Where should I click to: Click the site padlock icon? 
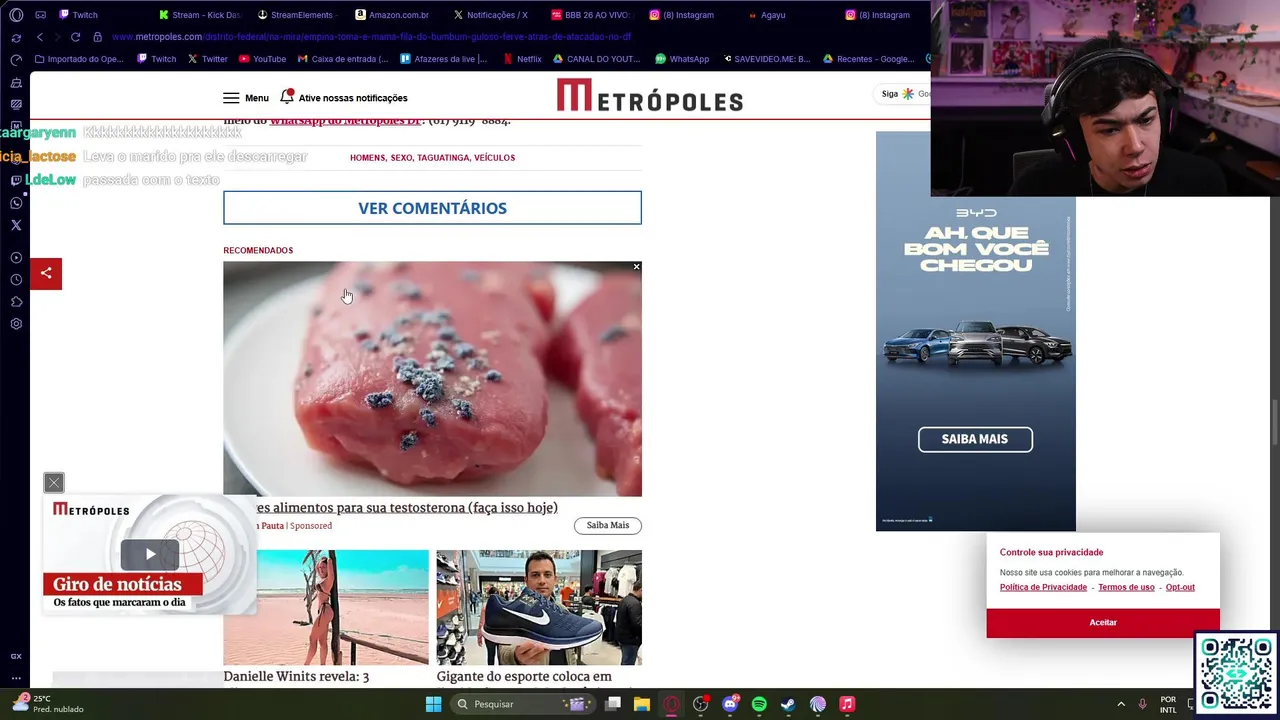[x=97, y=37]
